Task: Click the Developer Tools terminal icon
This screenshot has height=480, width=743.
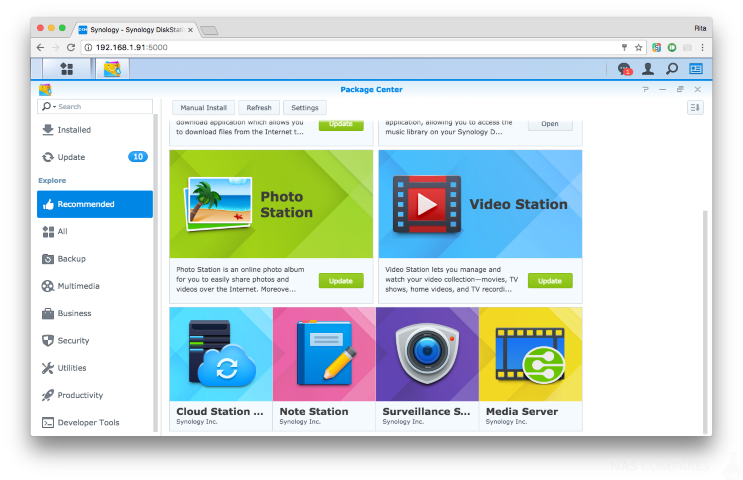Action: [48, 423]
